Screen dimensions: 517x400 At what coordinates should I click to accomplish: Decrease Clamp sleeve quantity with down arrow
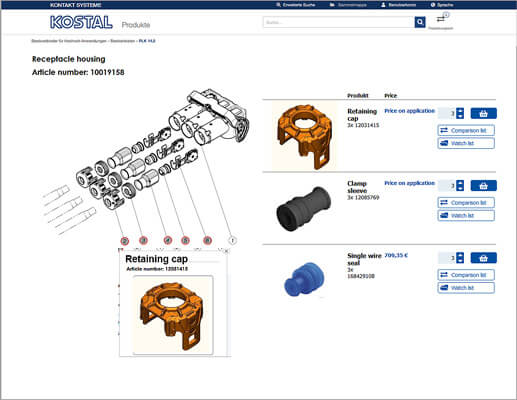click(460, 189)
